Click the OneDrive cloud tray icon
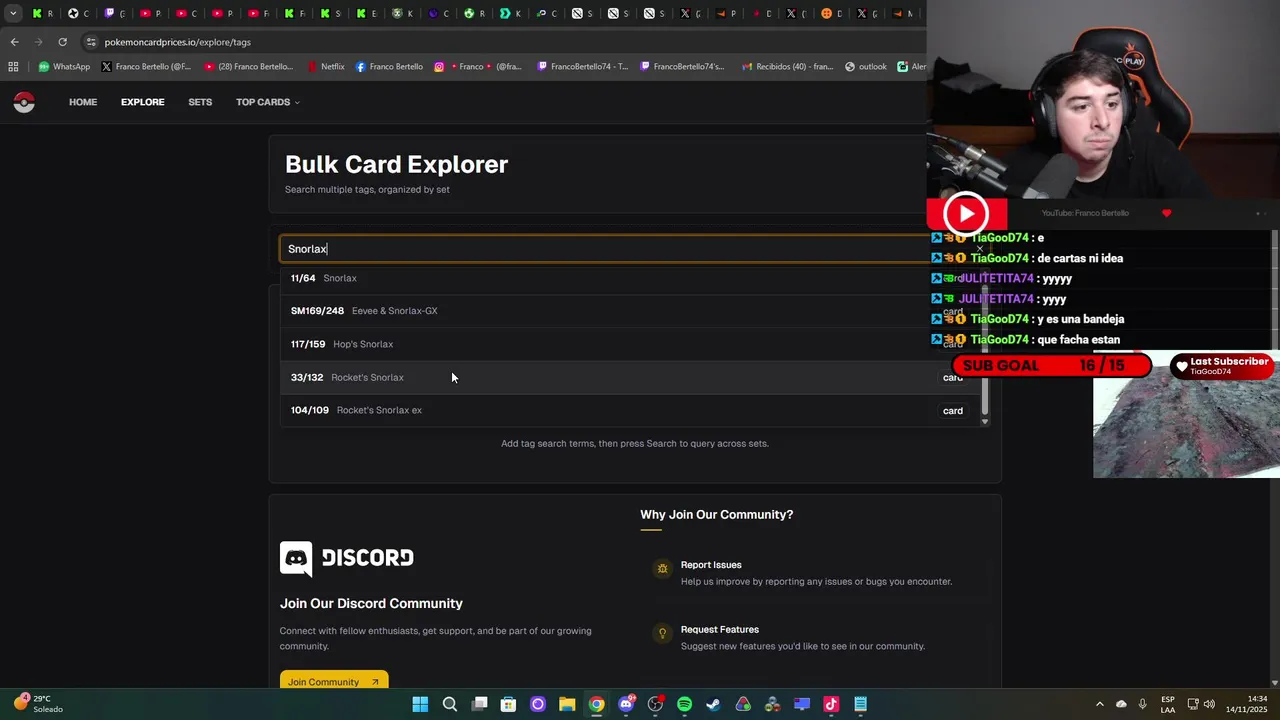 (x=1121, y=704)
